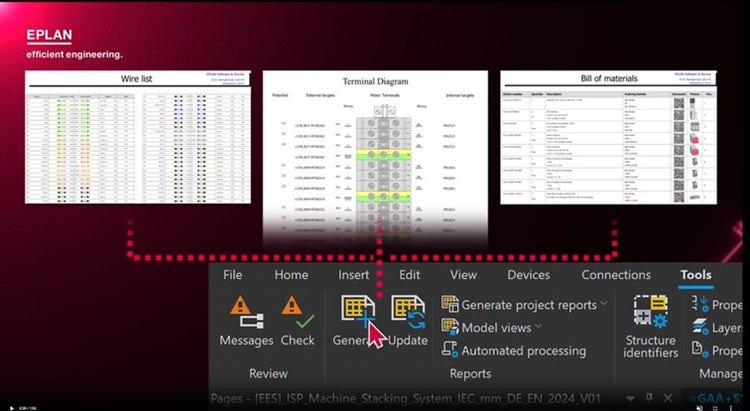Click the top Properties icon in Management group
Viewport: 750px width, 411px height.
pyautogui.click(x=700, y=304)
